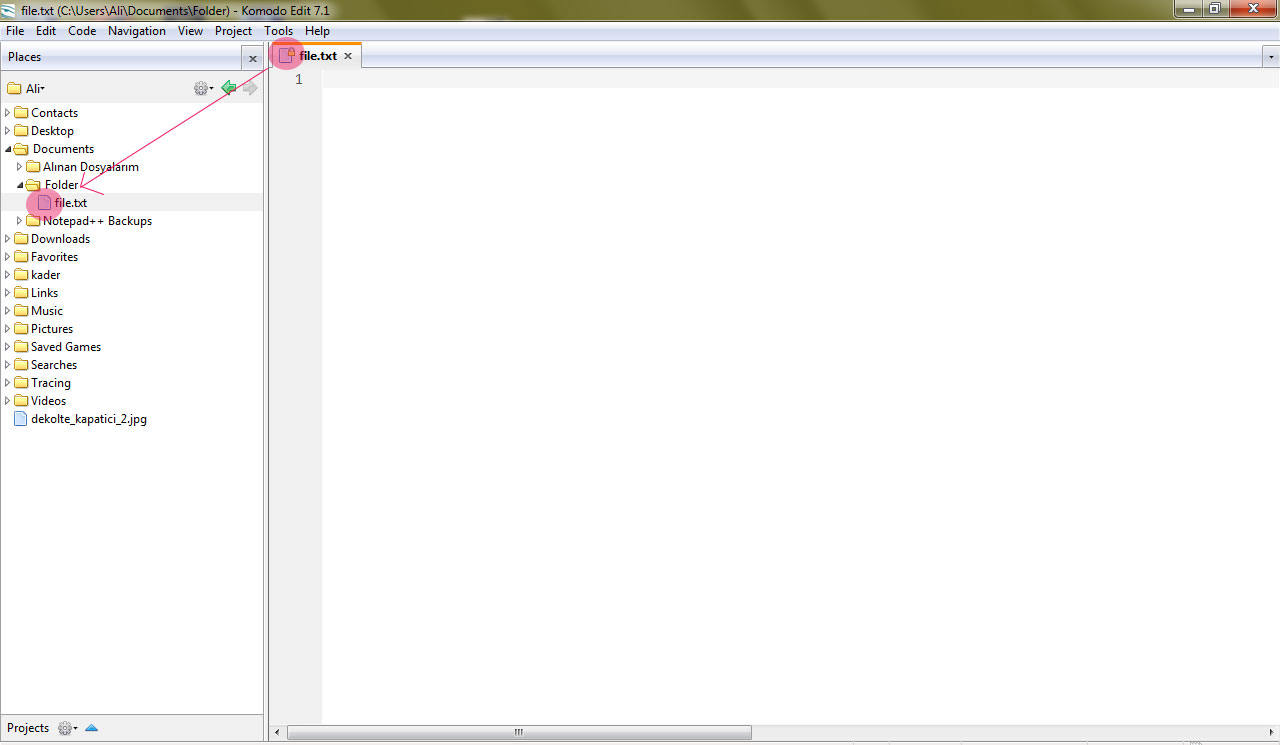This screenshot has width=1280, height=745.
Task: Switch to the file.txt editor tab
Action: pyautogui.click(x=318, y=56)
